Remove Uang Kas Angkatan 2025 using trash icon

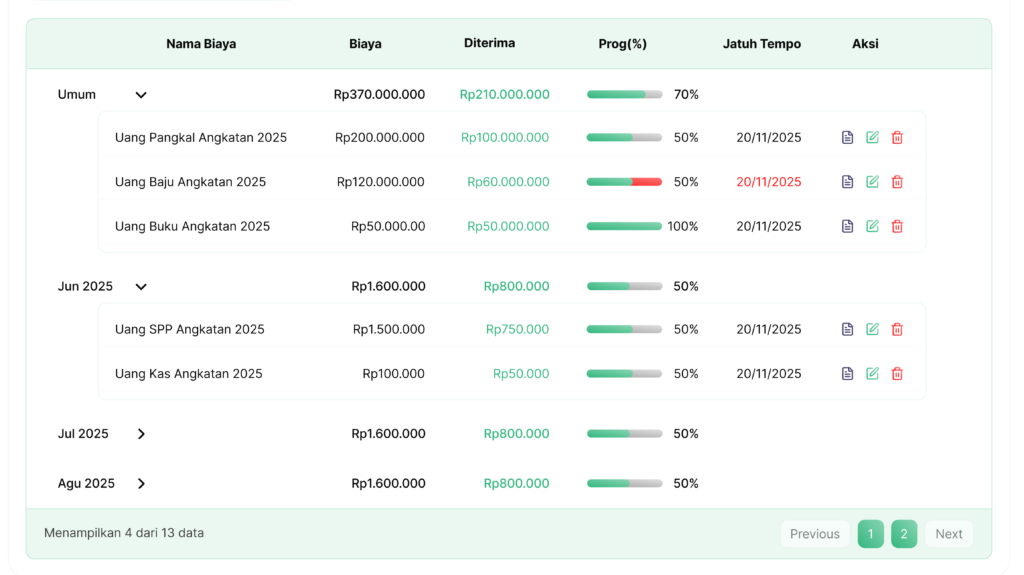pos(897,374)
